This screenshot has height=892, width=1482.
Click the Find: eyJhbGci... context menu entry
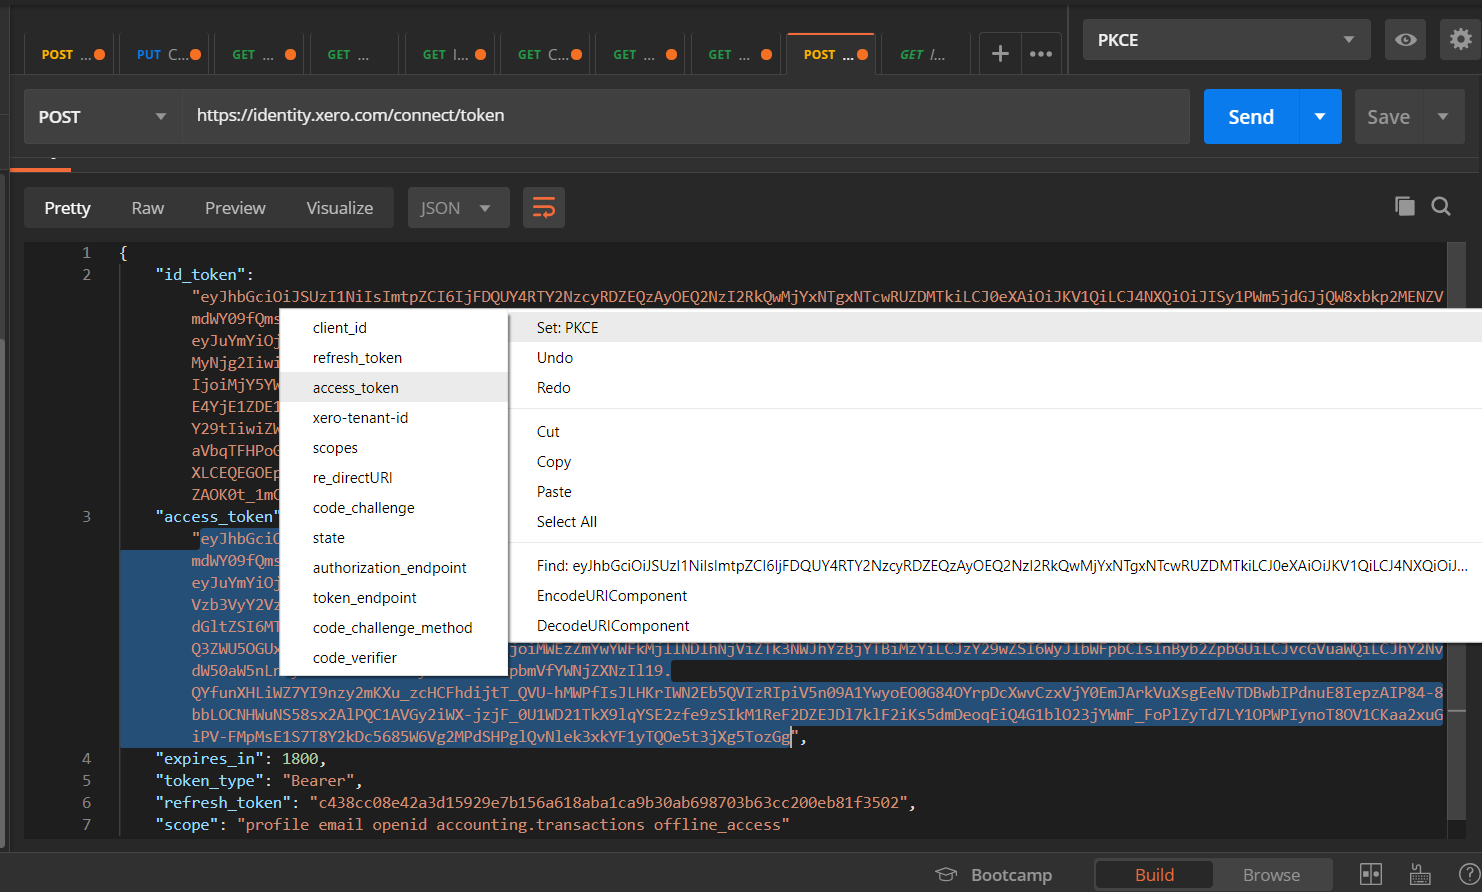point(996,566)
